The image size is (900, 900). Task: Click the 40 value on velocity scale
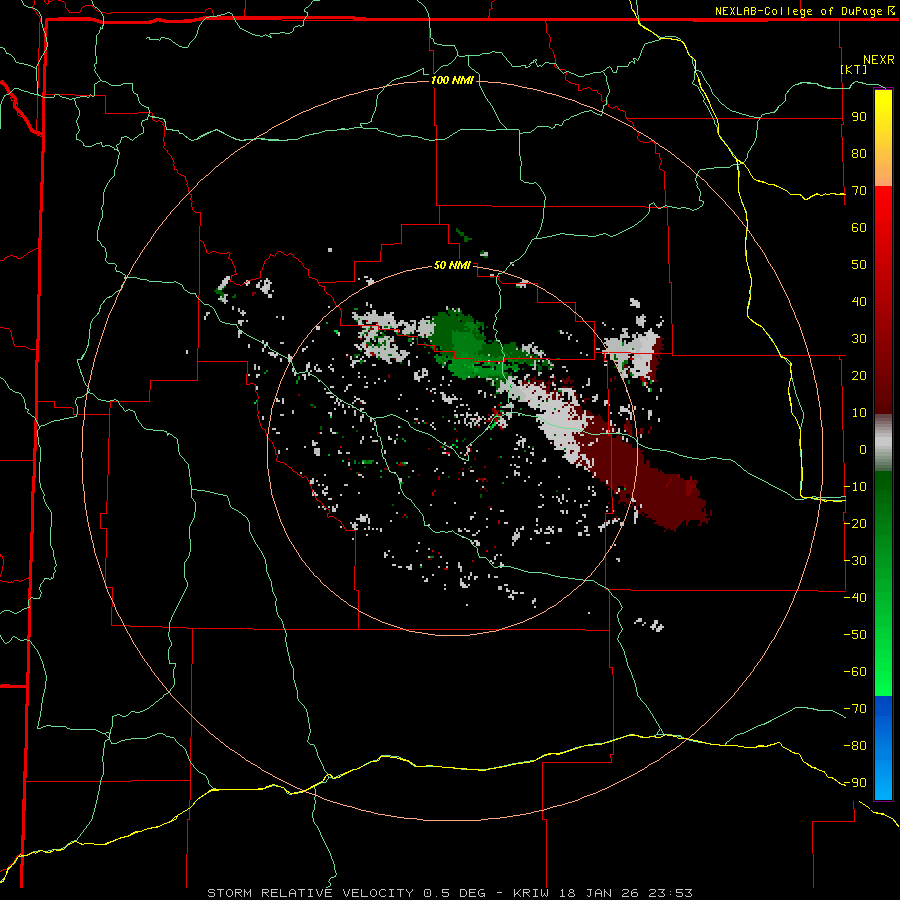pos(859,301)
